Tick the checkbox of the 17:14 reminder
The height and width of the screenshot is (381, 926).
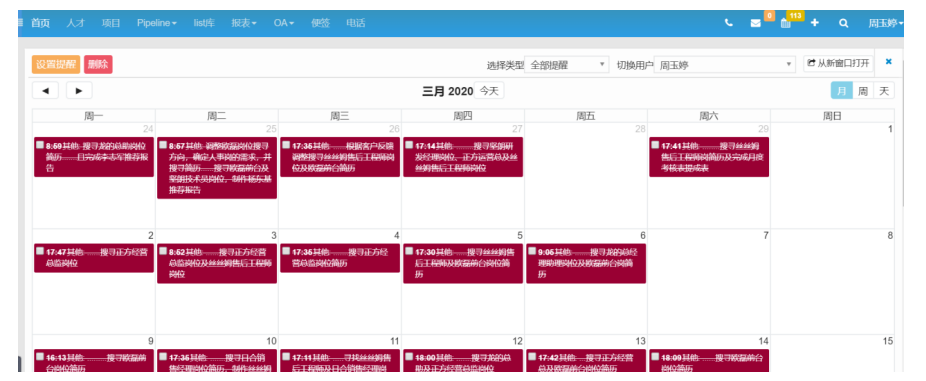pos(409,144)
